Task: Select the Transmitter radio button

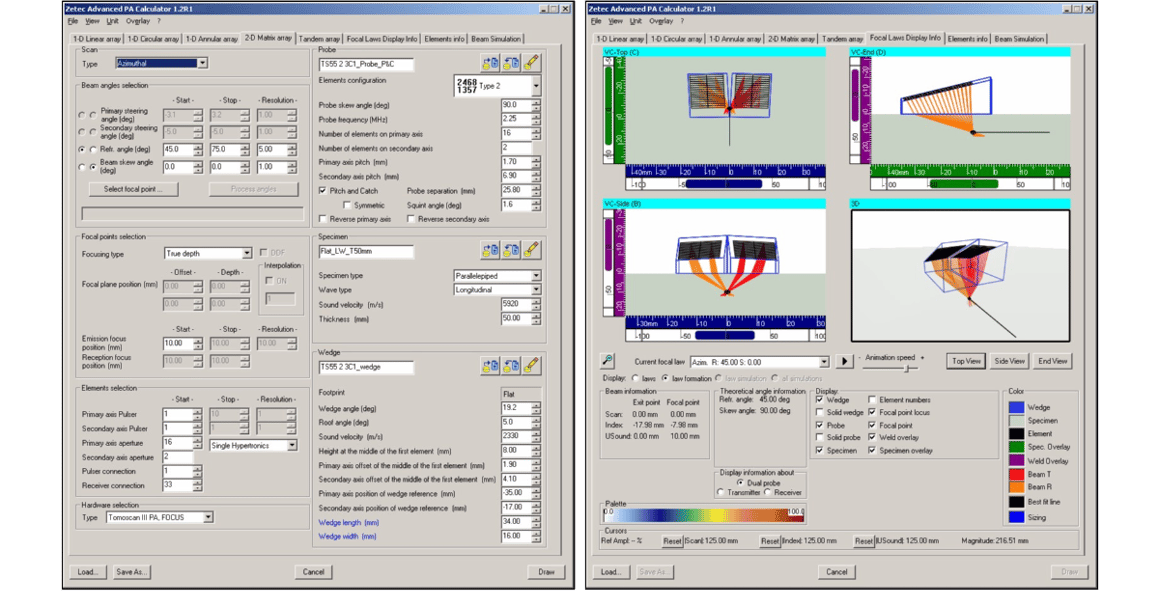Action: [721, 492]
